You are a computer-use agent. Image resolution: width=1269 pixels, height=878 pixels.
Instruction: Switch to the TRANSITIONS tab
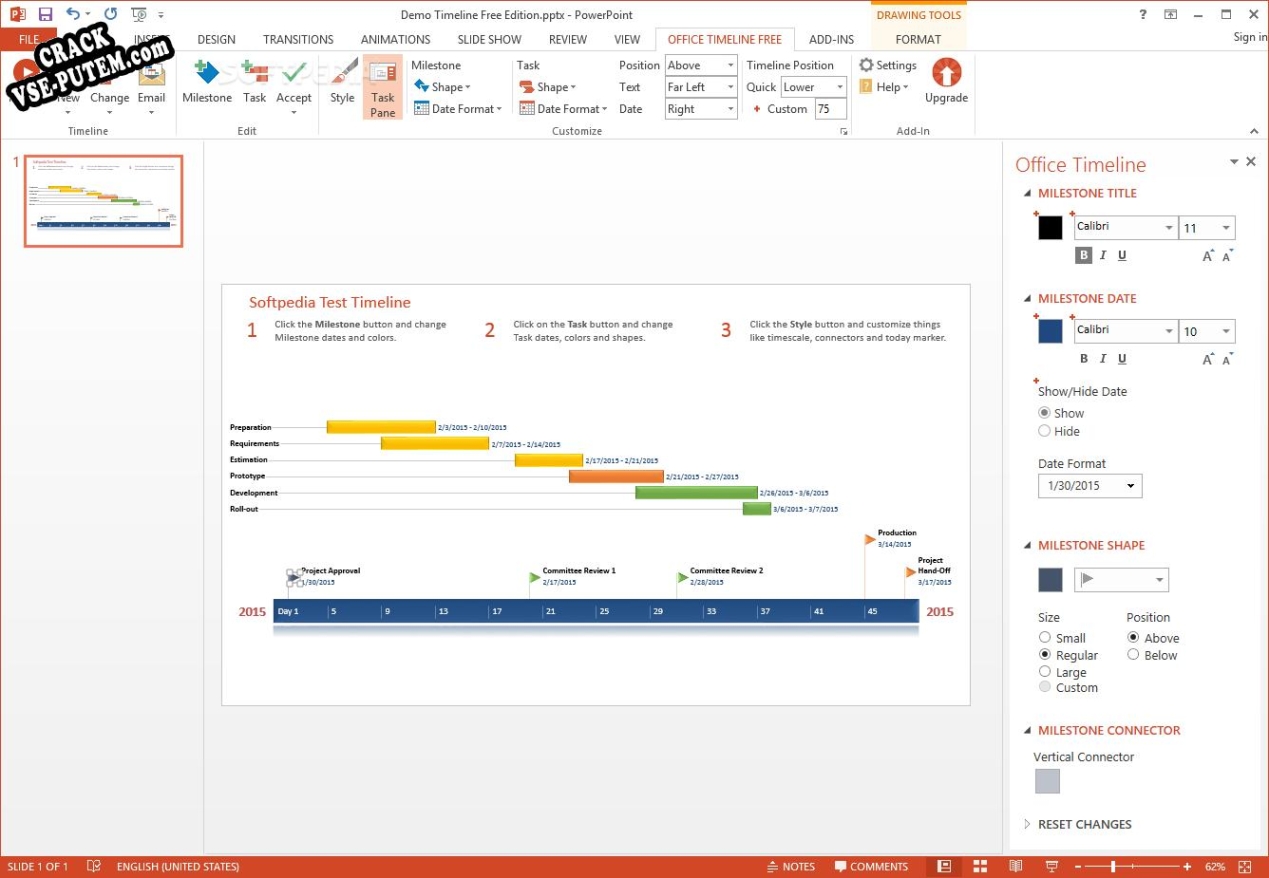click(298, 39)
